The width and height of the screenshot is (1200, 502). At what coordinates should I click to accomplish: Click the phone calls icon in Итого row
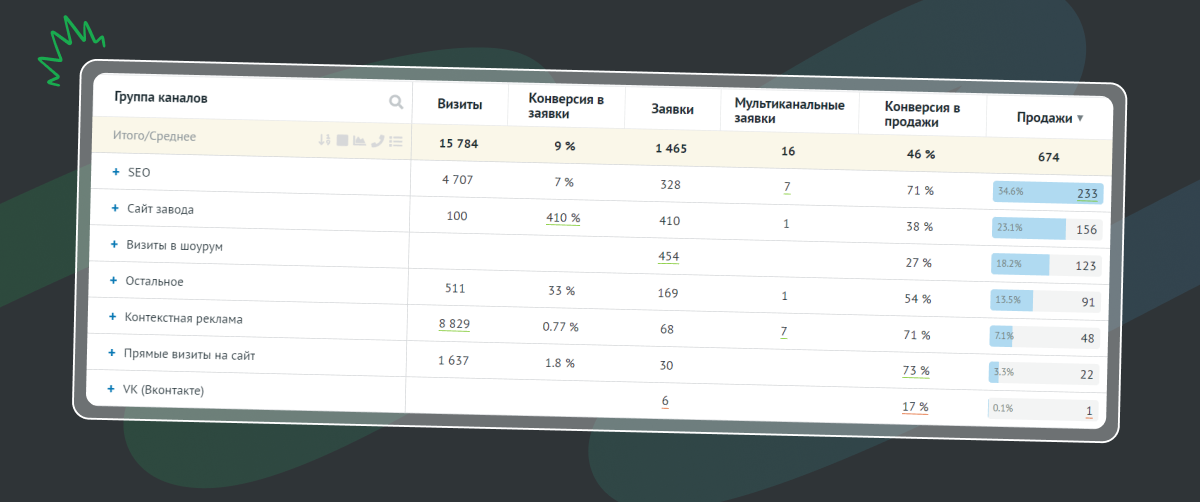pyautogui.click(x=377, y=141)
